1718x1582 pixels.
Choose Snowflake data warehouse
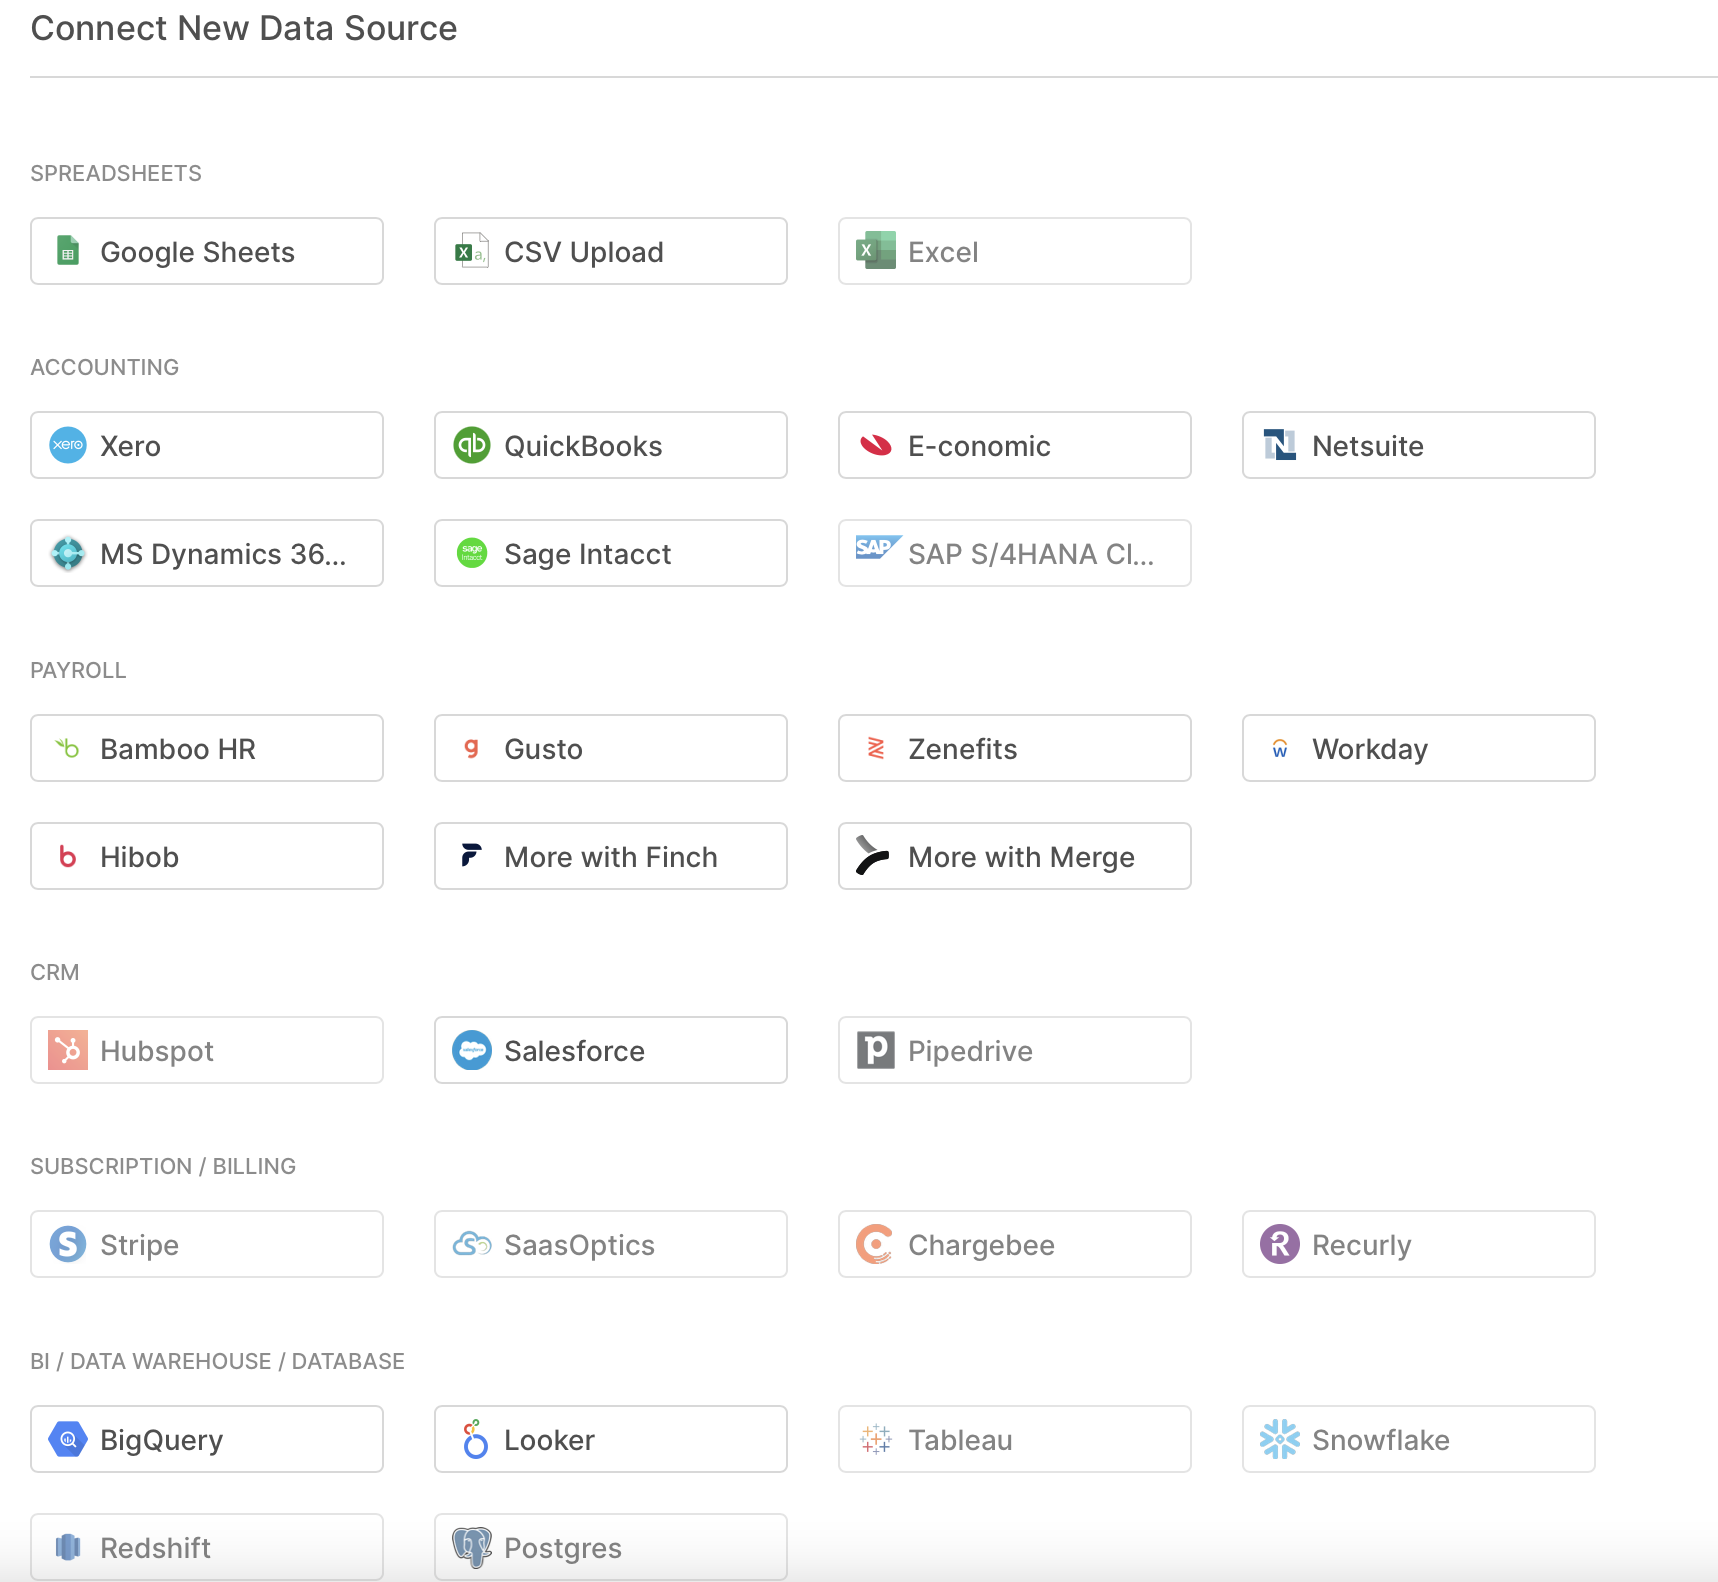tap(1418, 1439)
